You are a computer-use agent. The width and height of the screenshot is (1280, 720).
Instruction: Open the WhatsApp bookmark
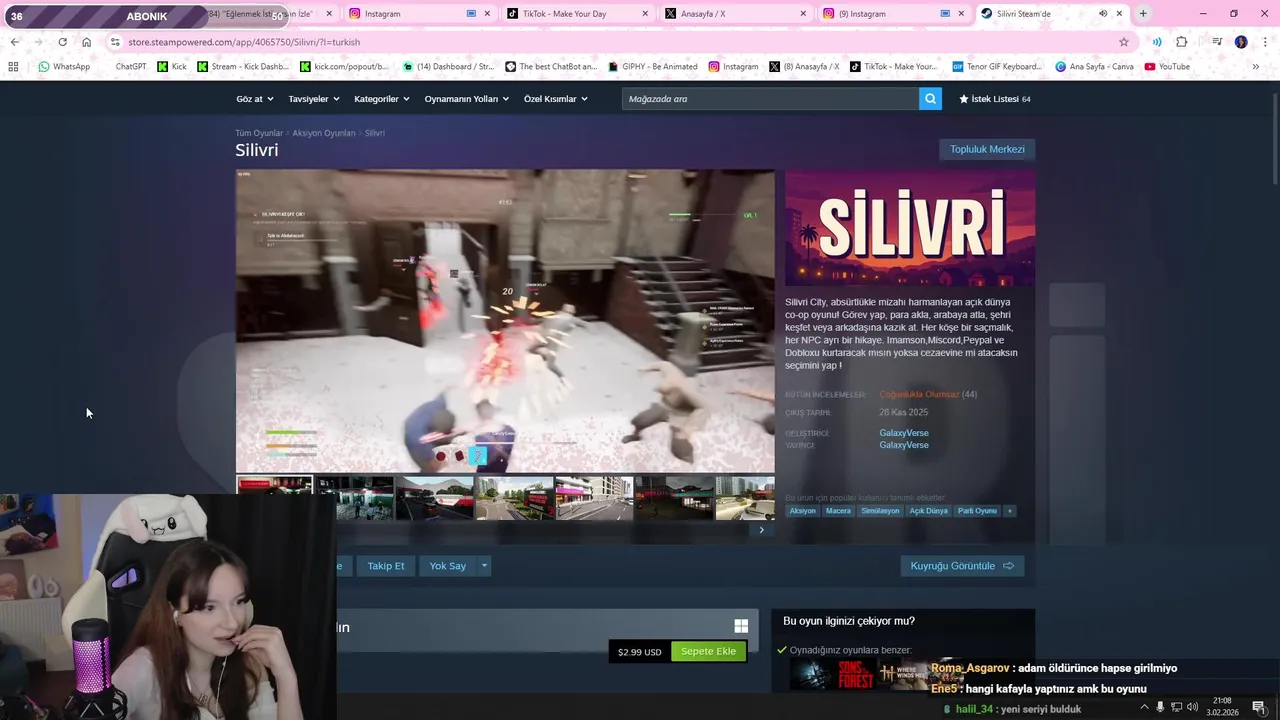[64, 67]
